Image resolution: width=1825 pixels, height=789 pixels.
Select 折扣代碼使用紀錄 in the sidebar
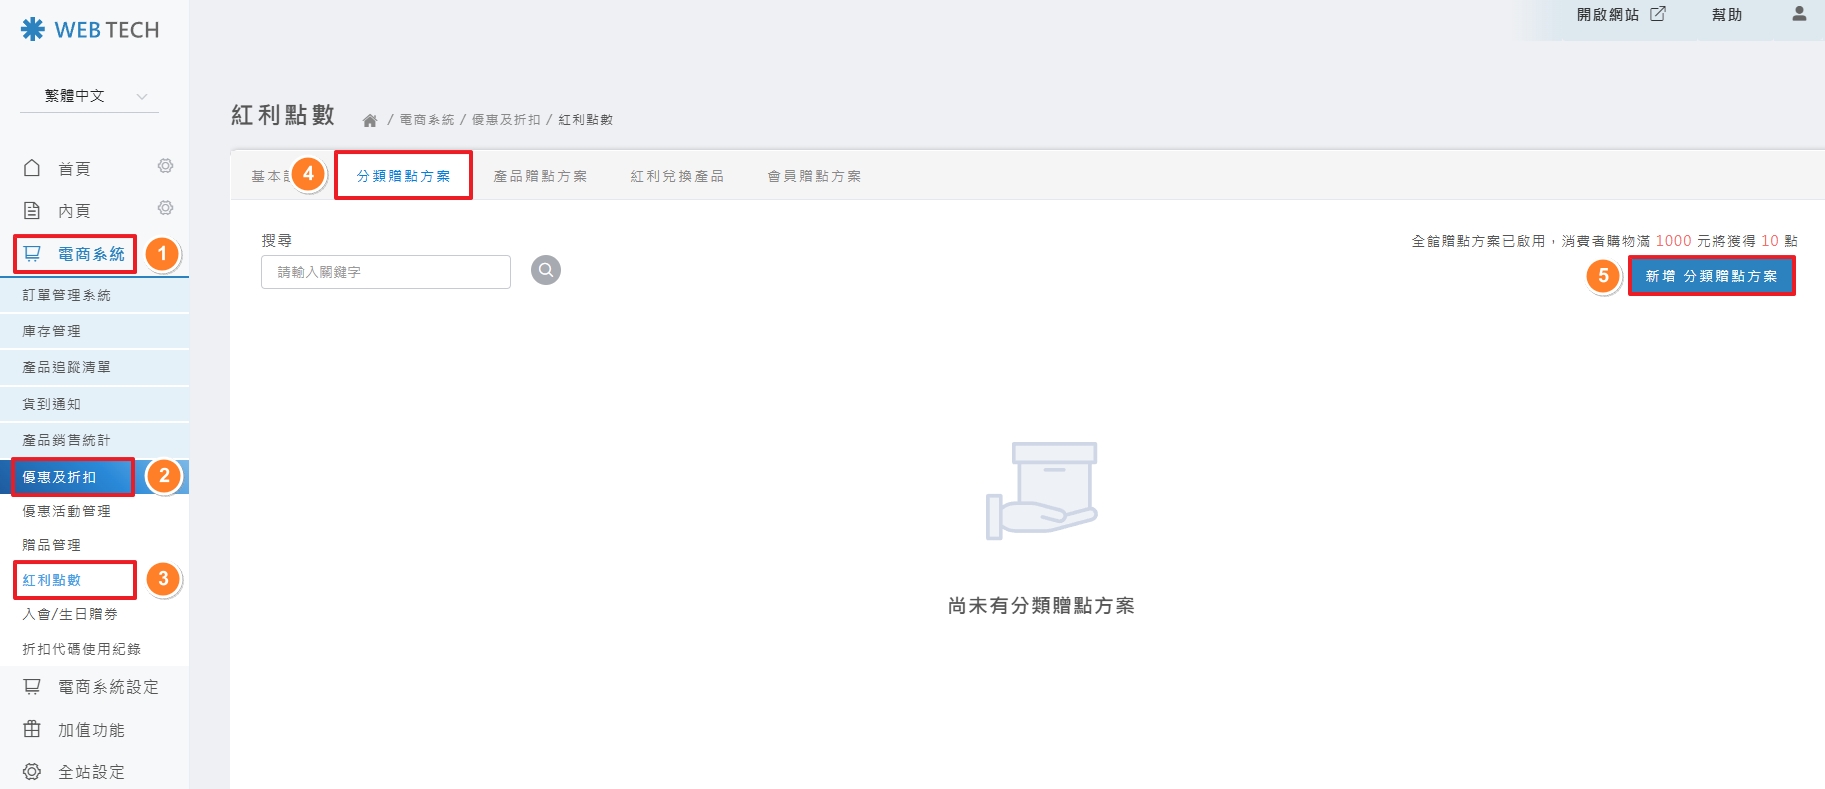(x=82, y=649)
